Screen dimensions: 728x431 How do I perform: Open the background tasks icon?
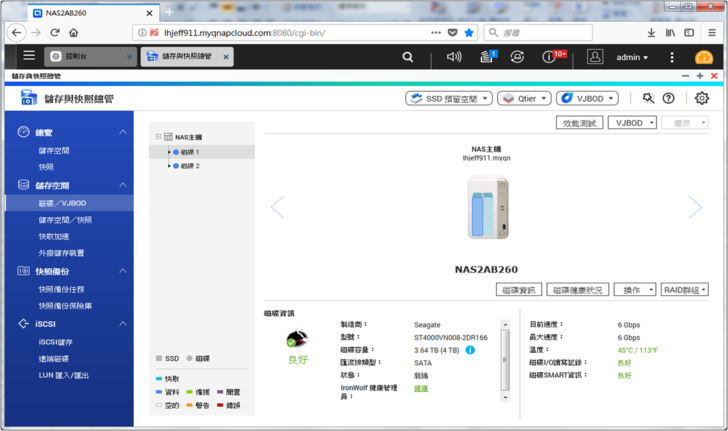click(487, 57)
